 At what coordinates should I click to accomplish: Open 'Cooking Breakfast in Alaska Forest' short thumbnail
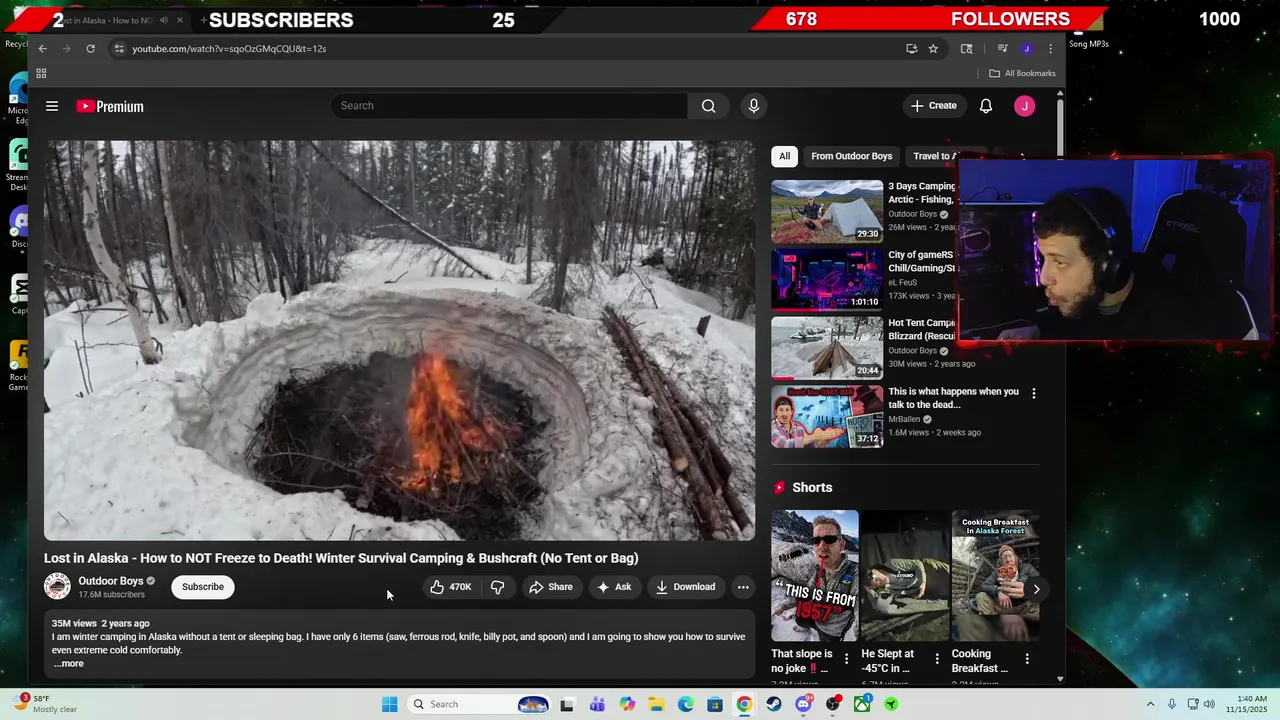(x=995, y=575)
